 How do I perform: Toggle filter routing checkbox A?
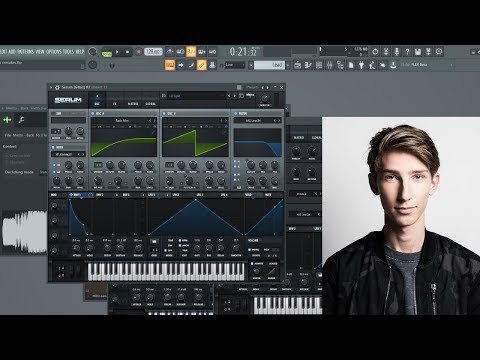235,162
